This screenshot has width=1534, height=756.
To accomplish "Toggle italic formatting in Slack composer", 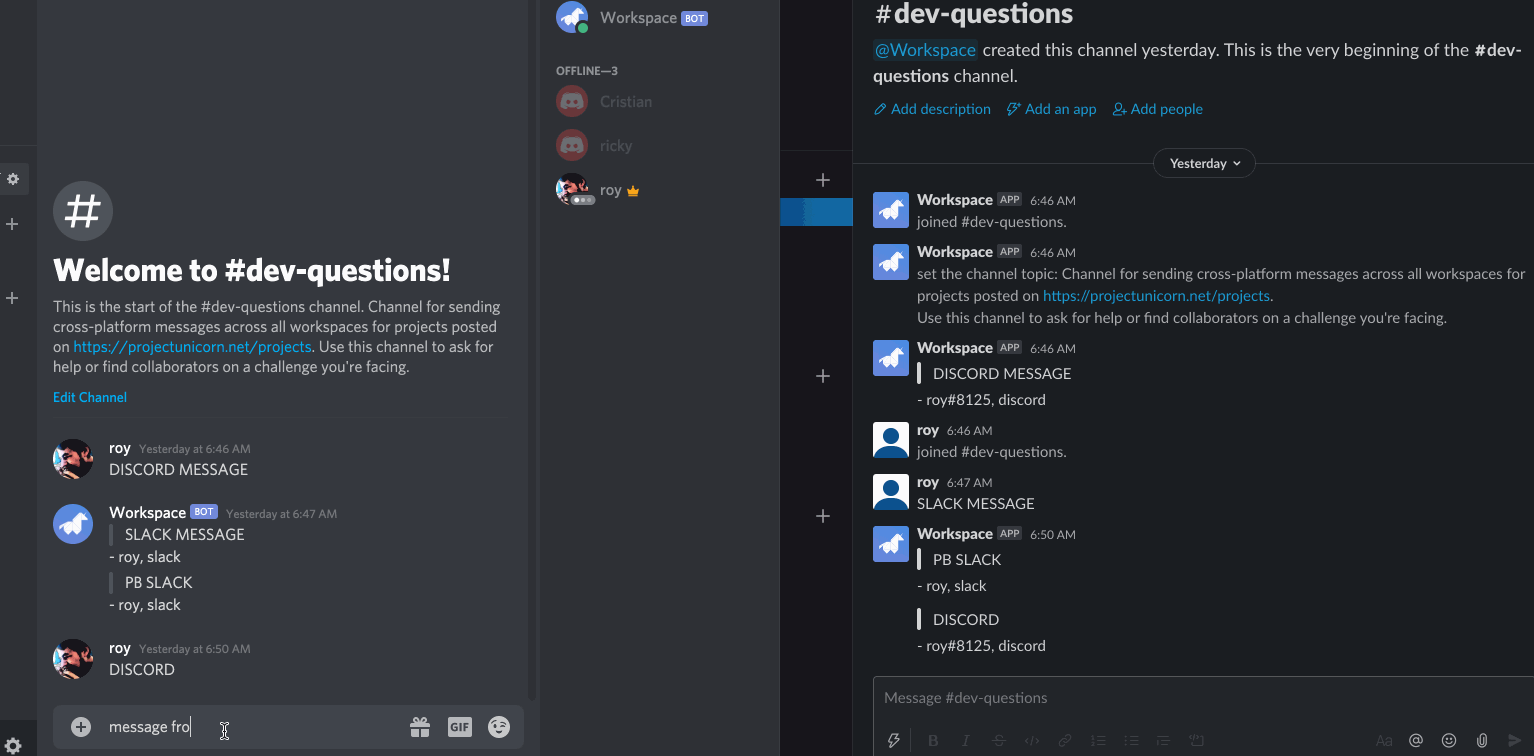I will [966, 741].
